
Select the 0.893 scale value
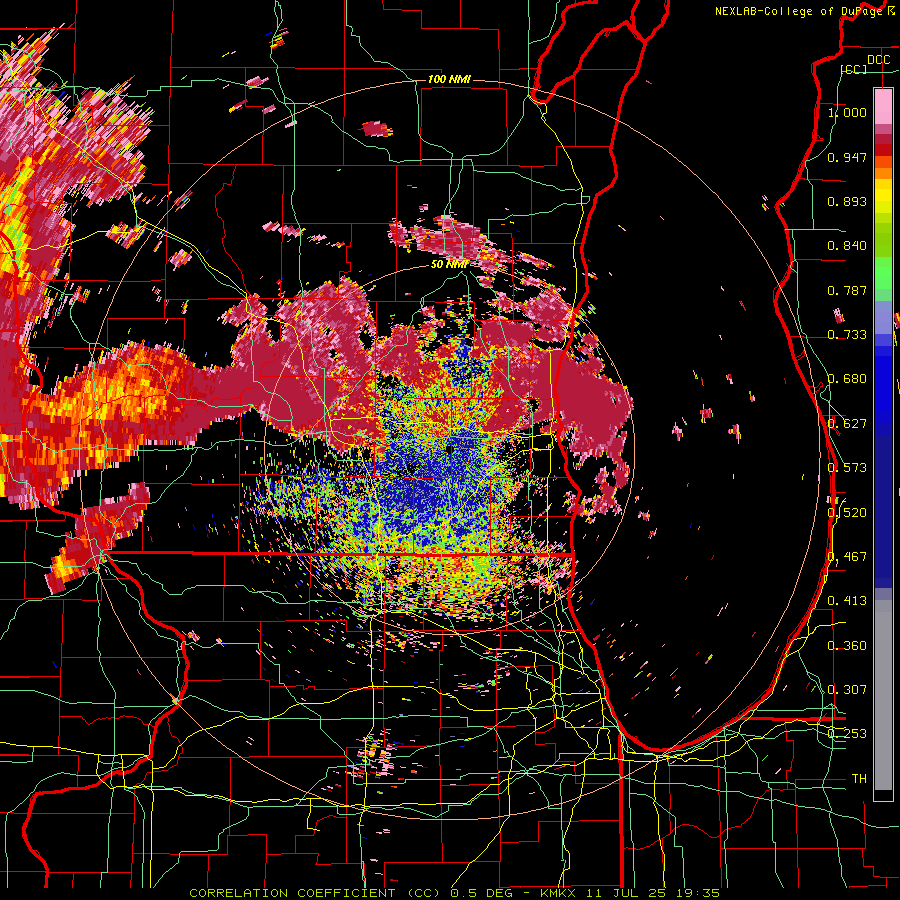click(x=847, y=201)
